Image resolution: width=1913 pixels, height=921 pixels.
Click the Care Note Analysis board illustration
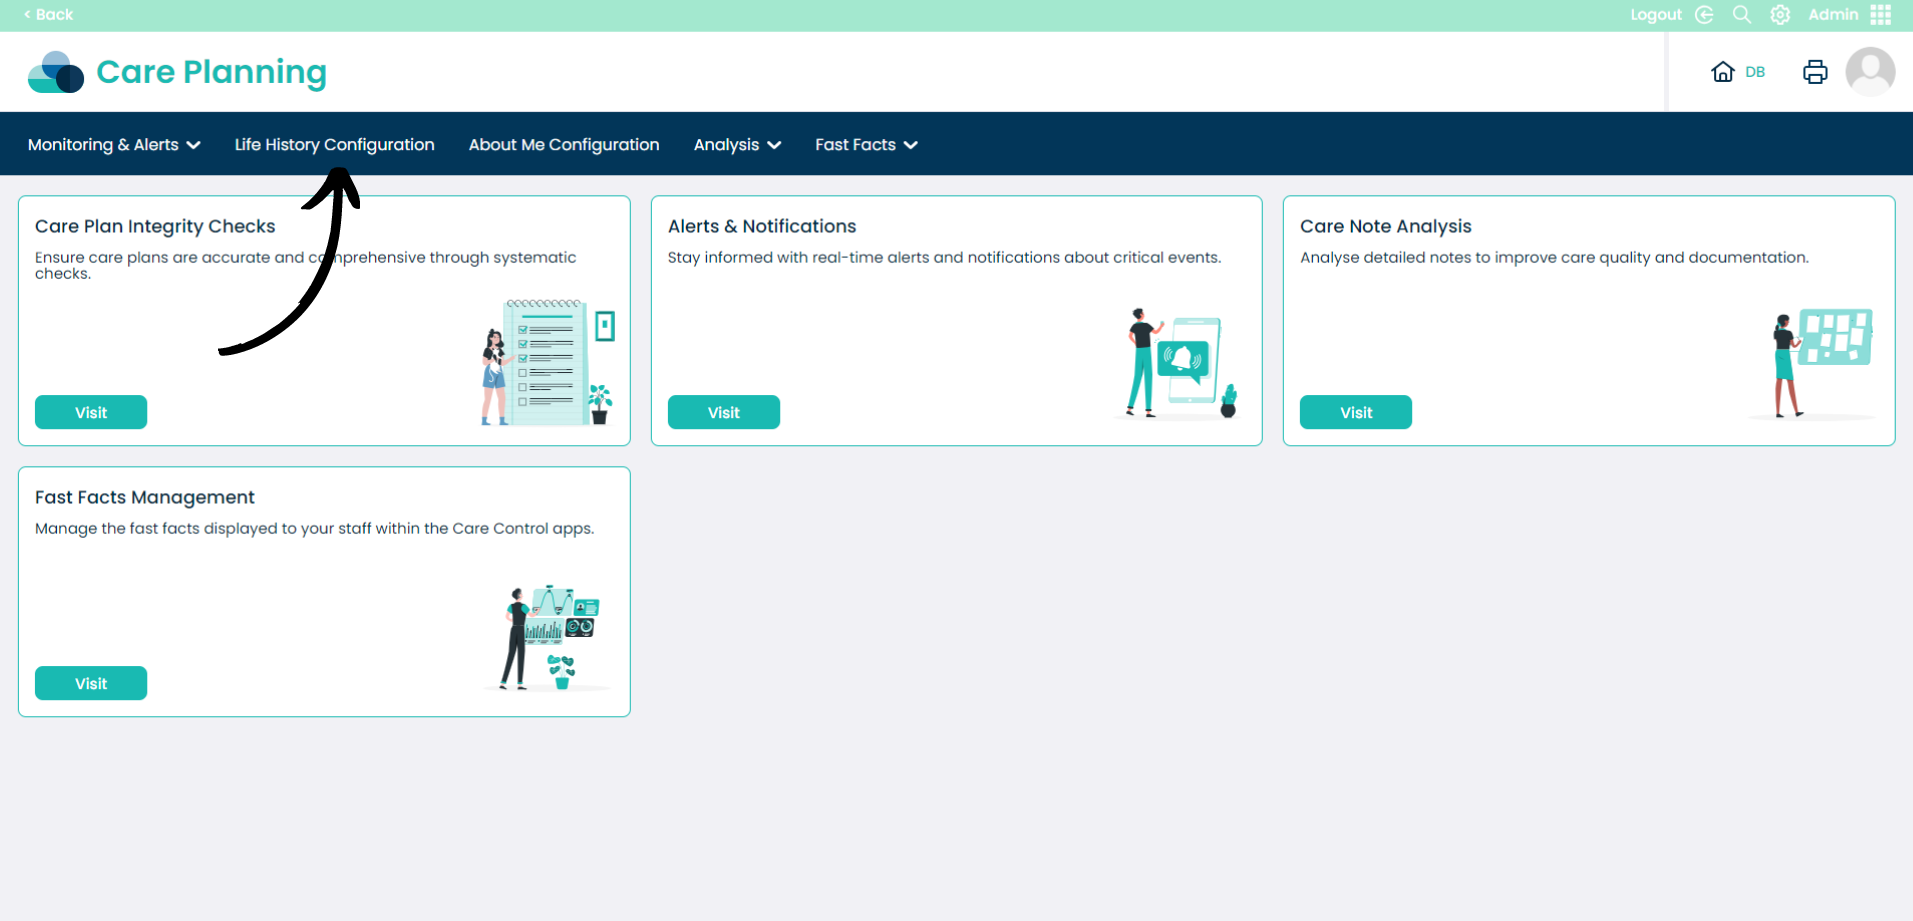[x=1812, y=362]
